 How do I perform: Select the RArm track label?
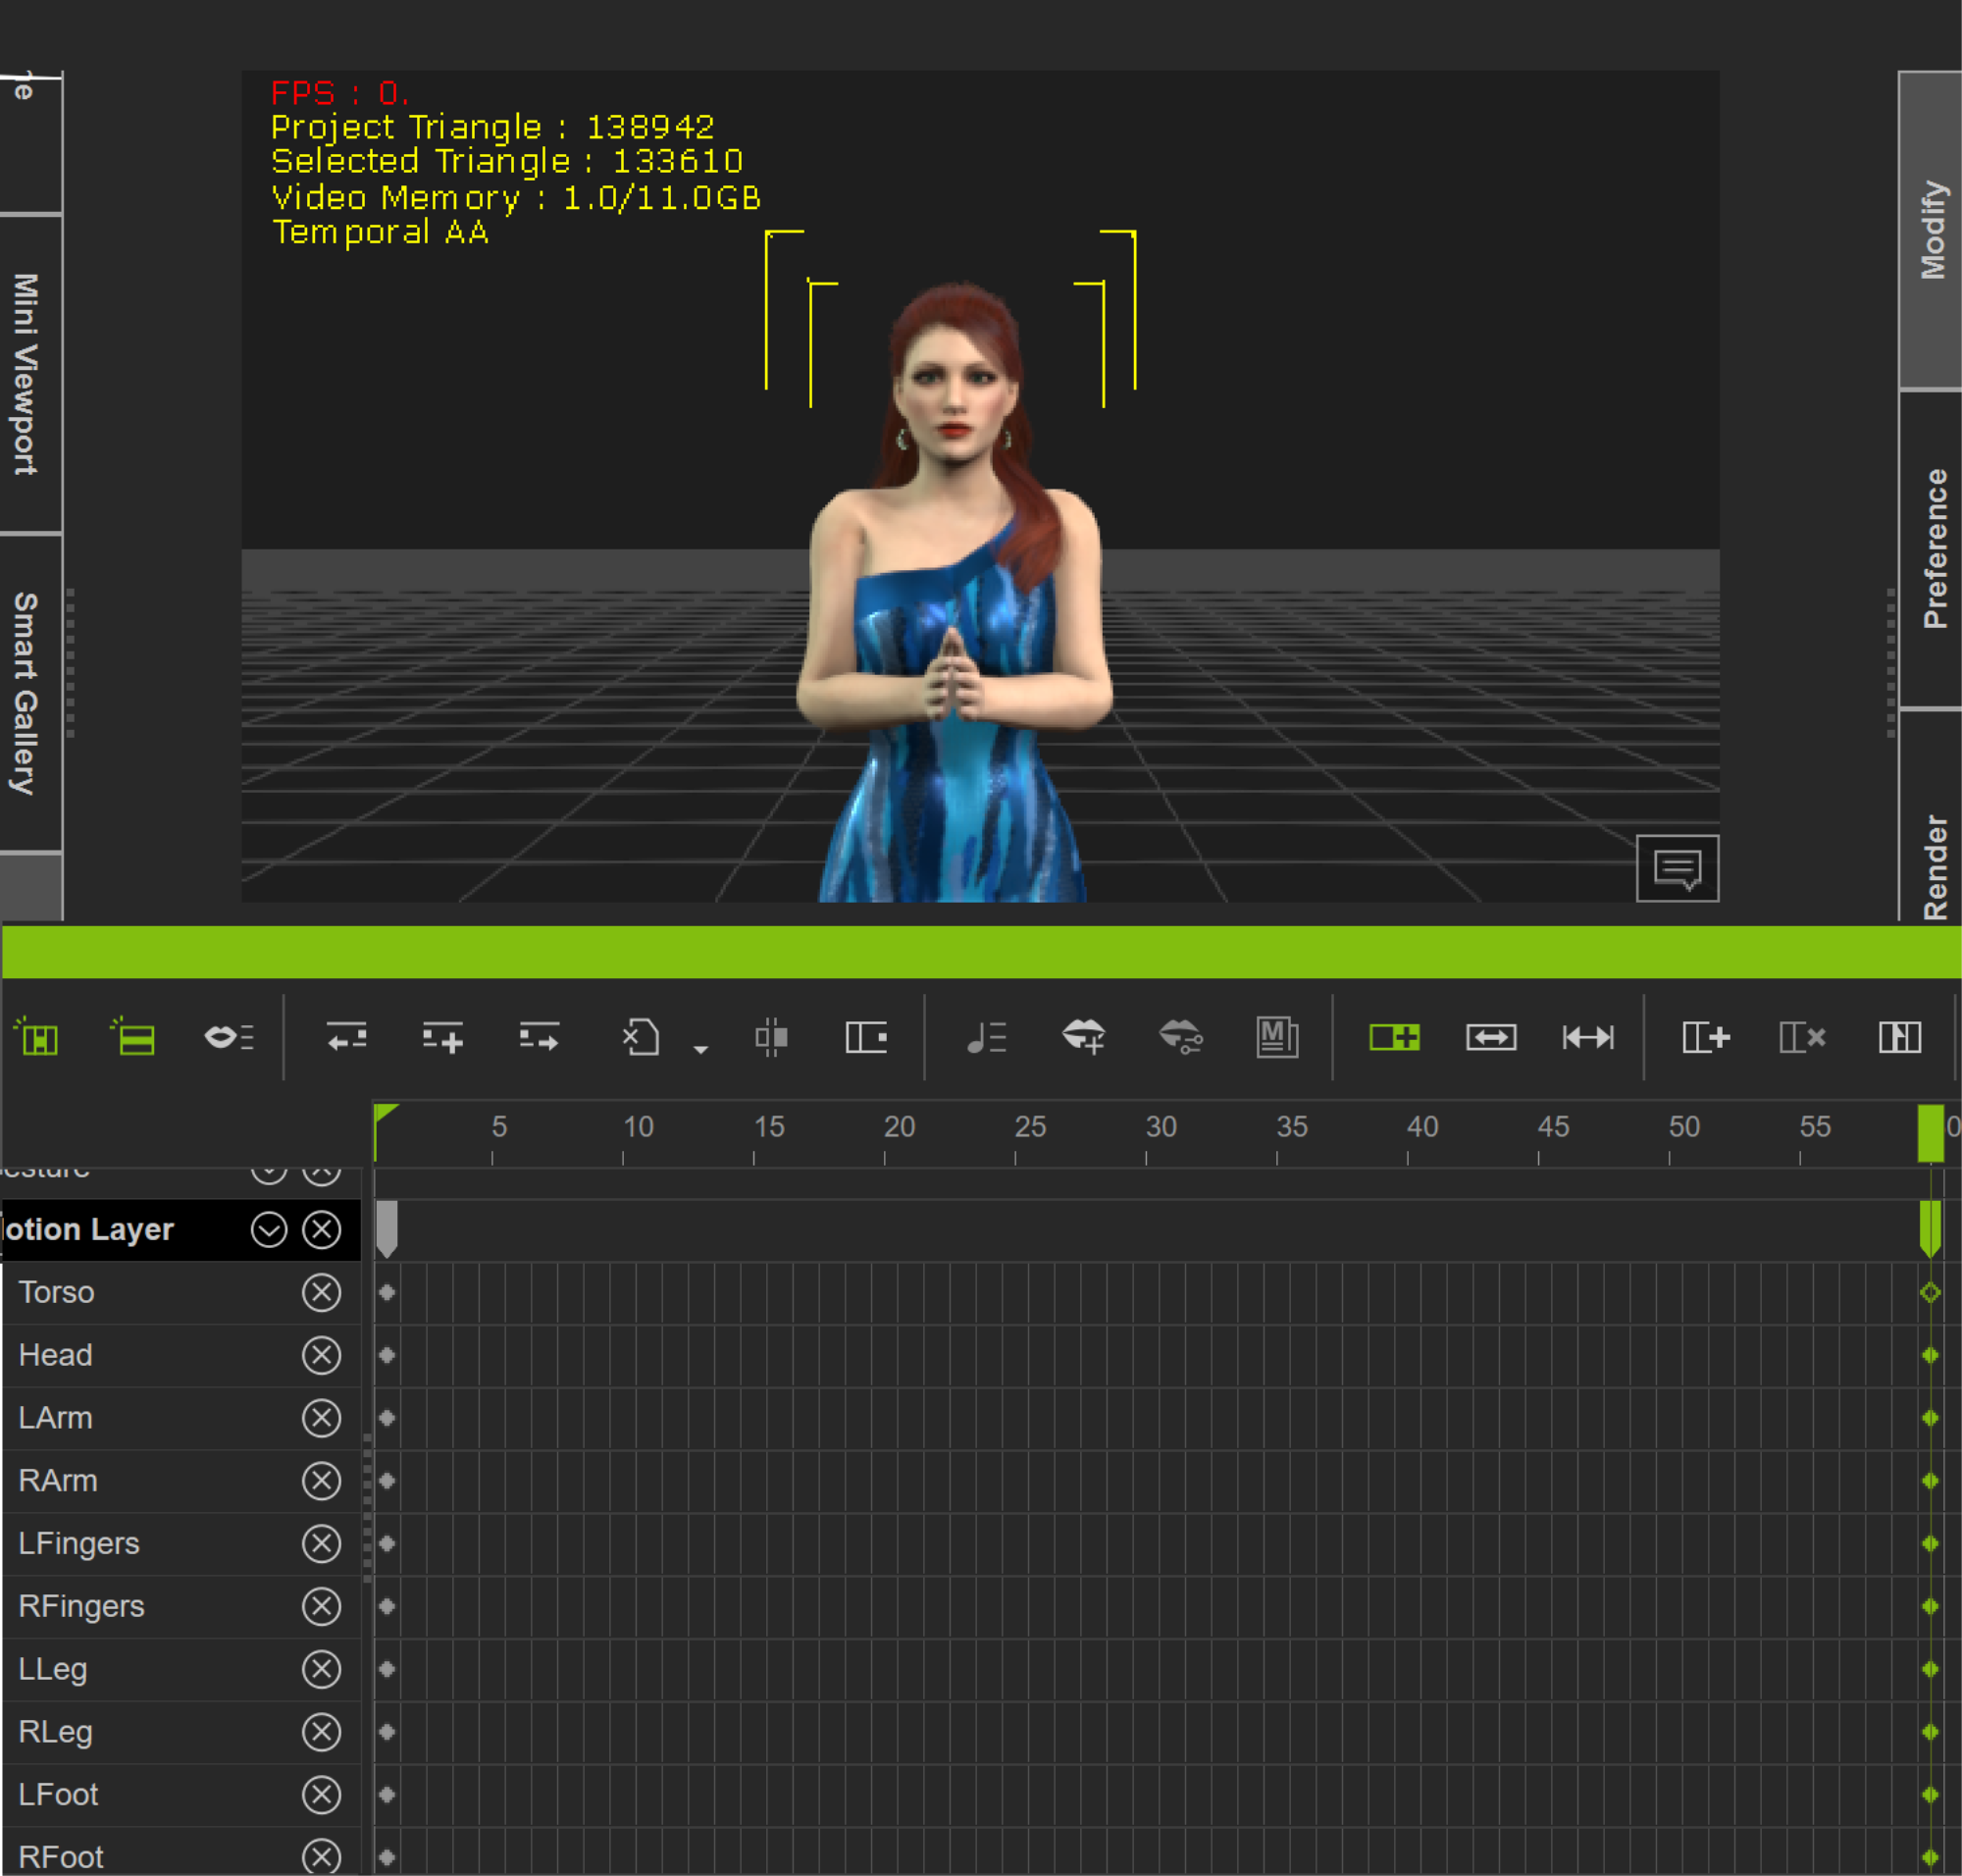click(58, 1480)
